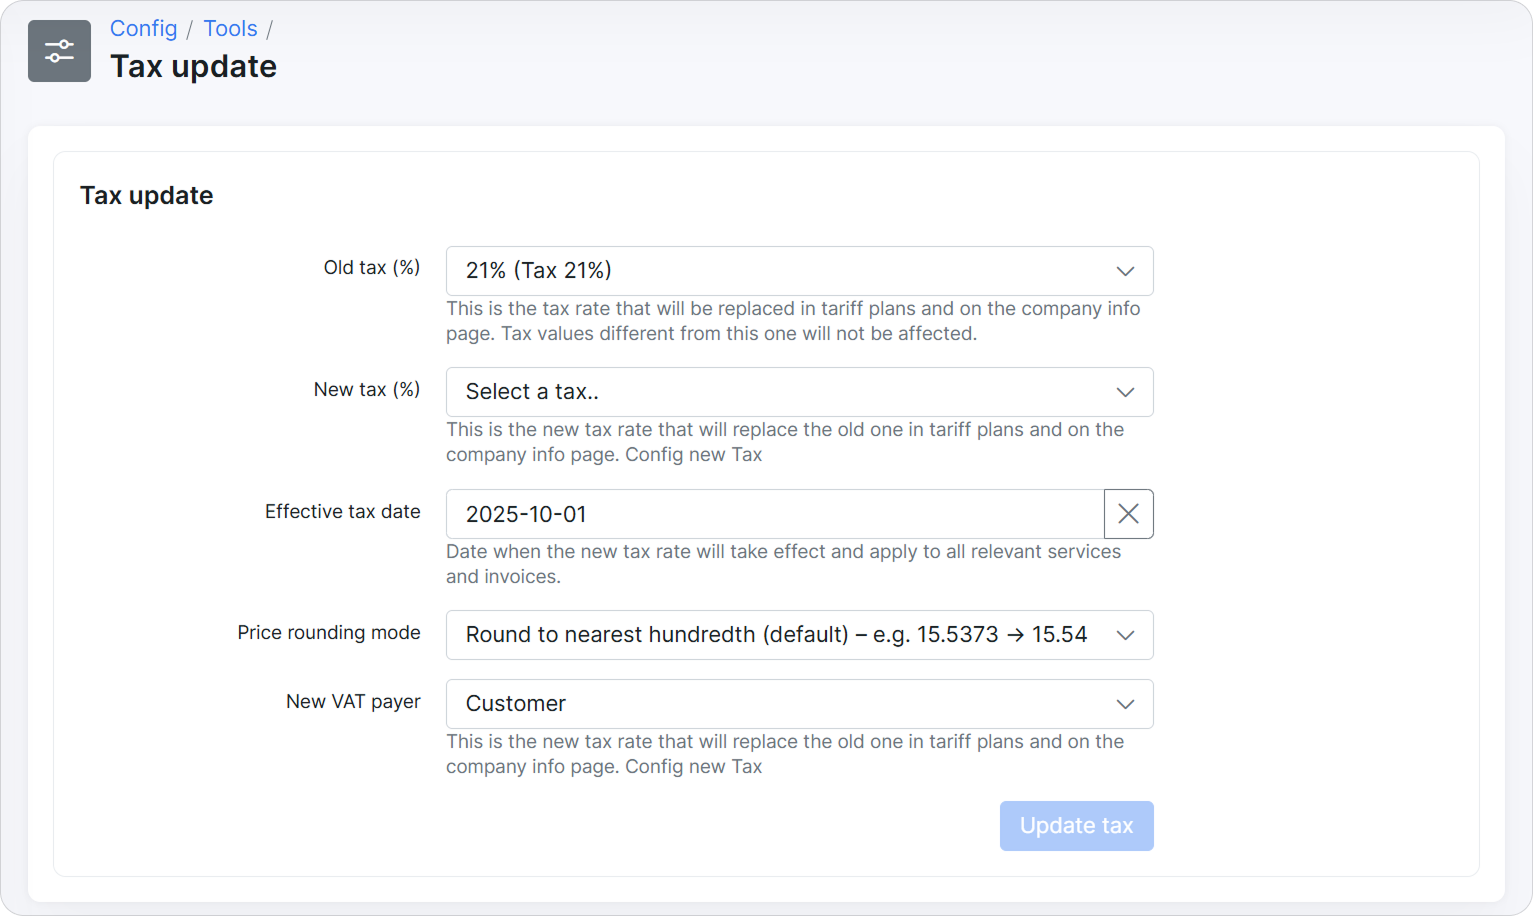Click the 'Effective tax date' label

pos(342,512)
